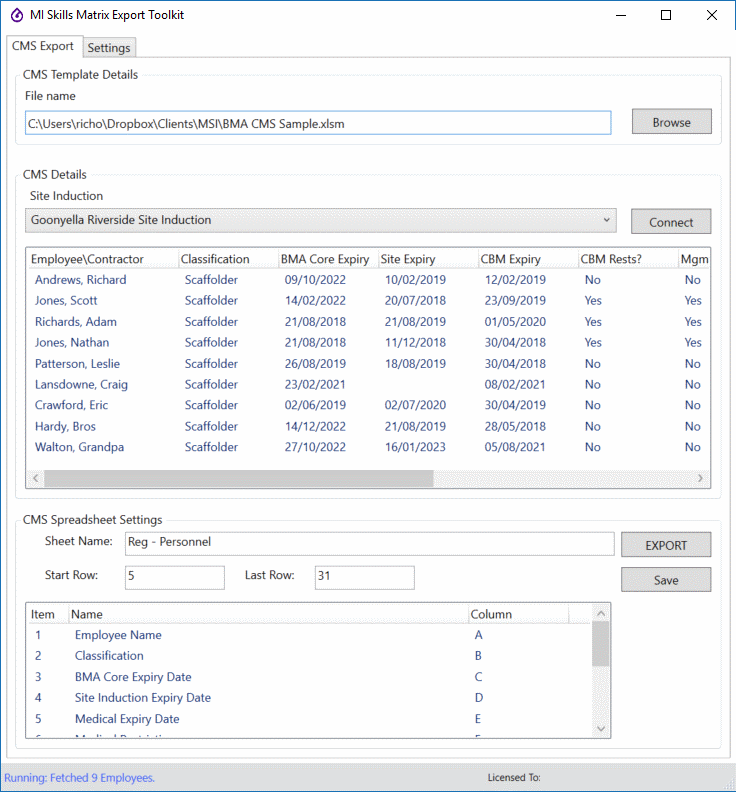The height and width of the screenshot is (792, 736).
Task: Select the Jones, Scott row
Action: [x=368, y=301]
